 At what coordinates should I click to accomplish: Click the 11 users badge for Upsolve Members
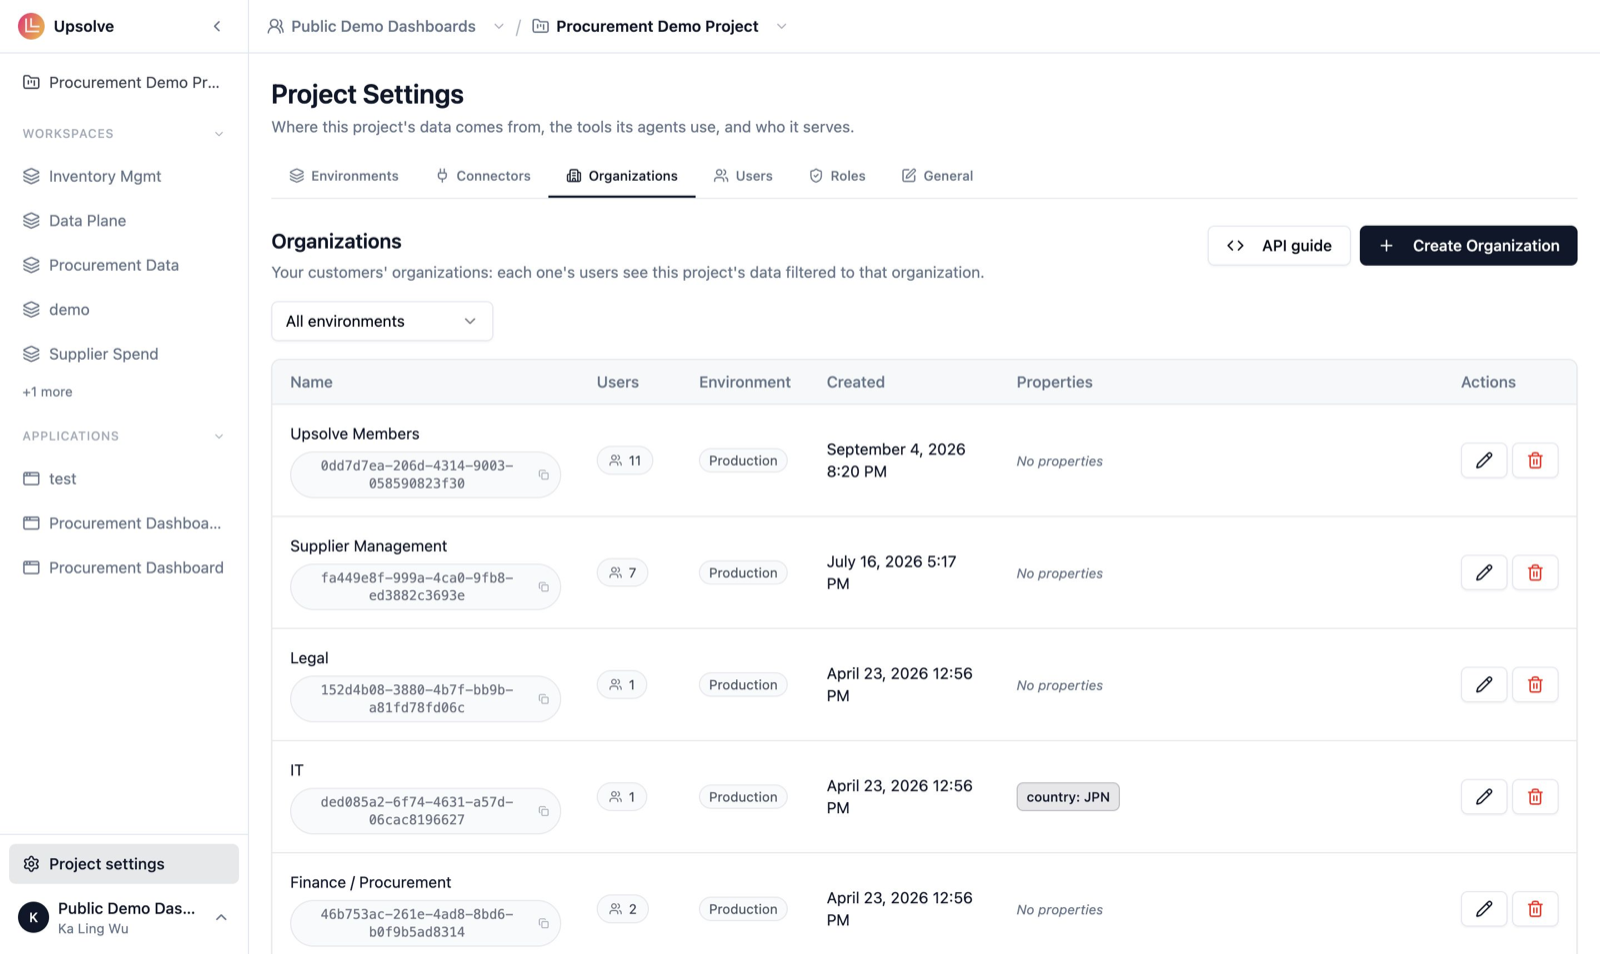pos(625,461)
